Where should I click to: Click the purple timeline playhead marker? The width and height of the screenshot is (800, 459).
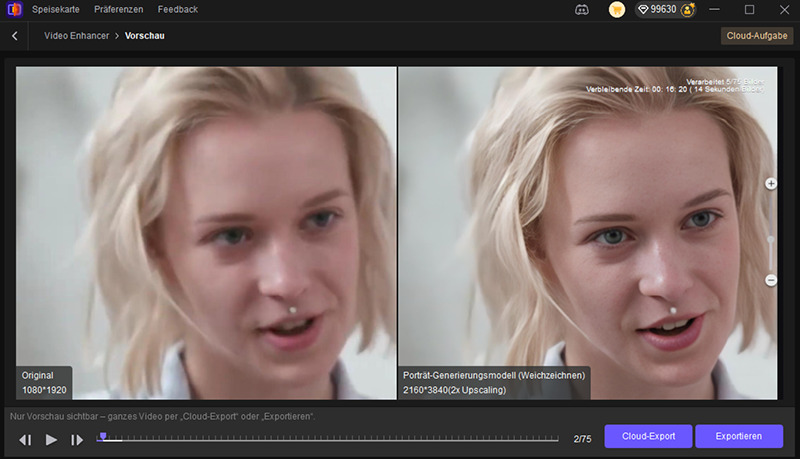(103, 436)
